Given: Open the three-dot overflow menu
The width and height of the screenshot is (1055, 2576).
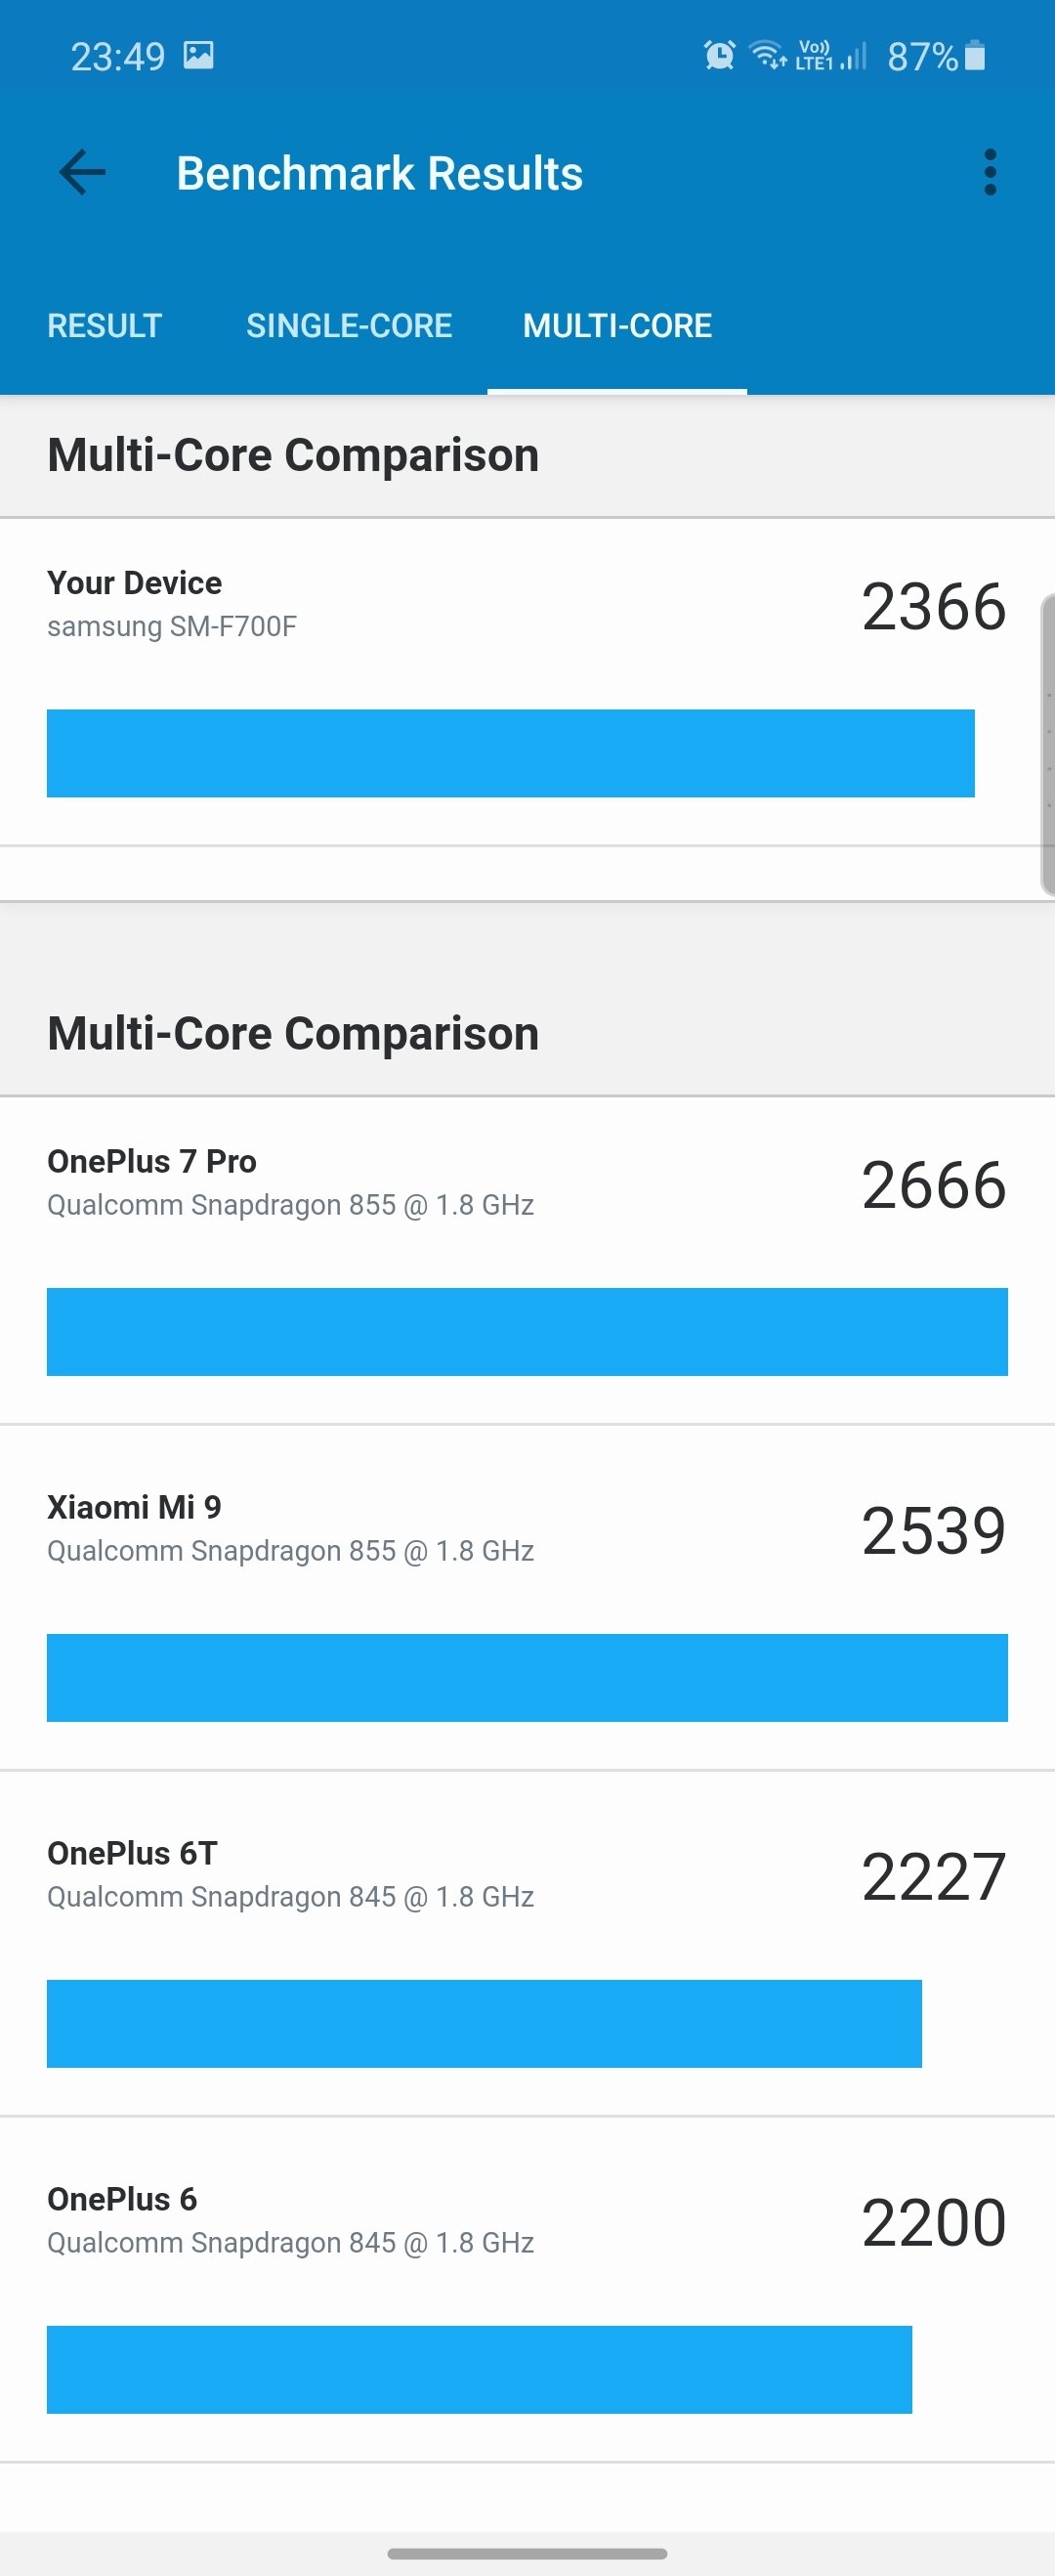Looking at the screenshot, I should [989, 172].
